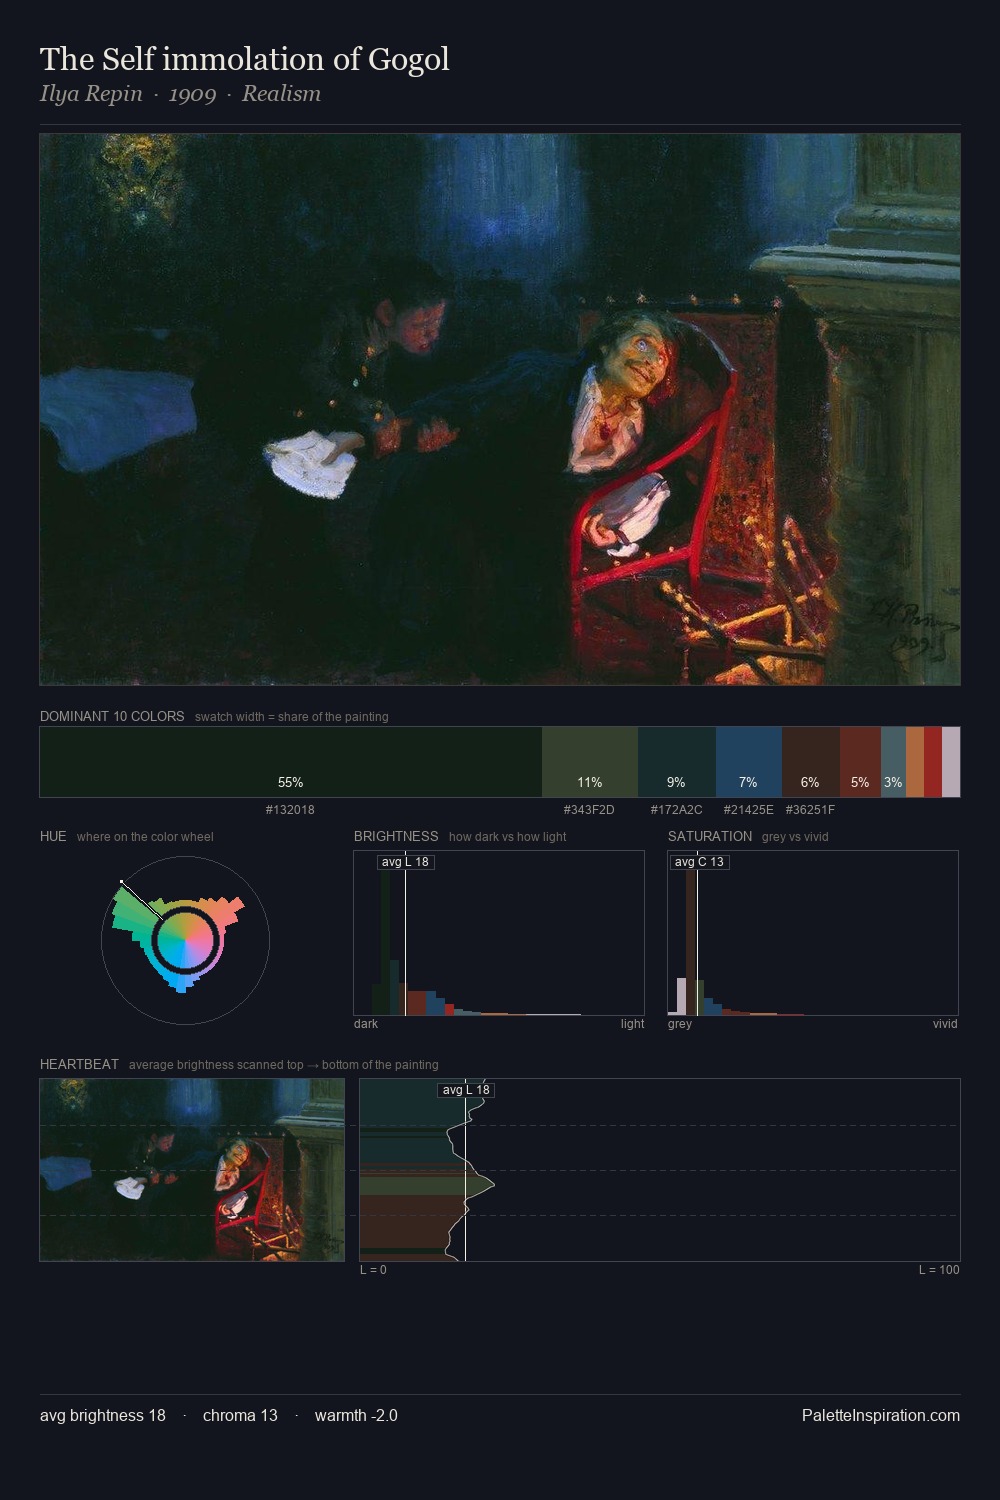Select the 3% slate grey swatch
Viewport: 1000px width, 1500px height.
[x=893, y=762]
